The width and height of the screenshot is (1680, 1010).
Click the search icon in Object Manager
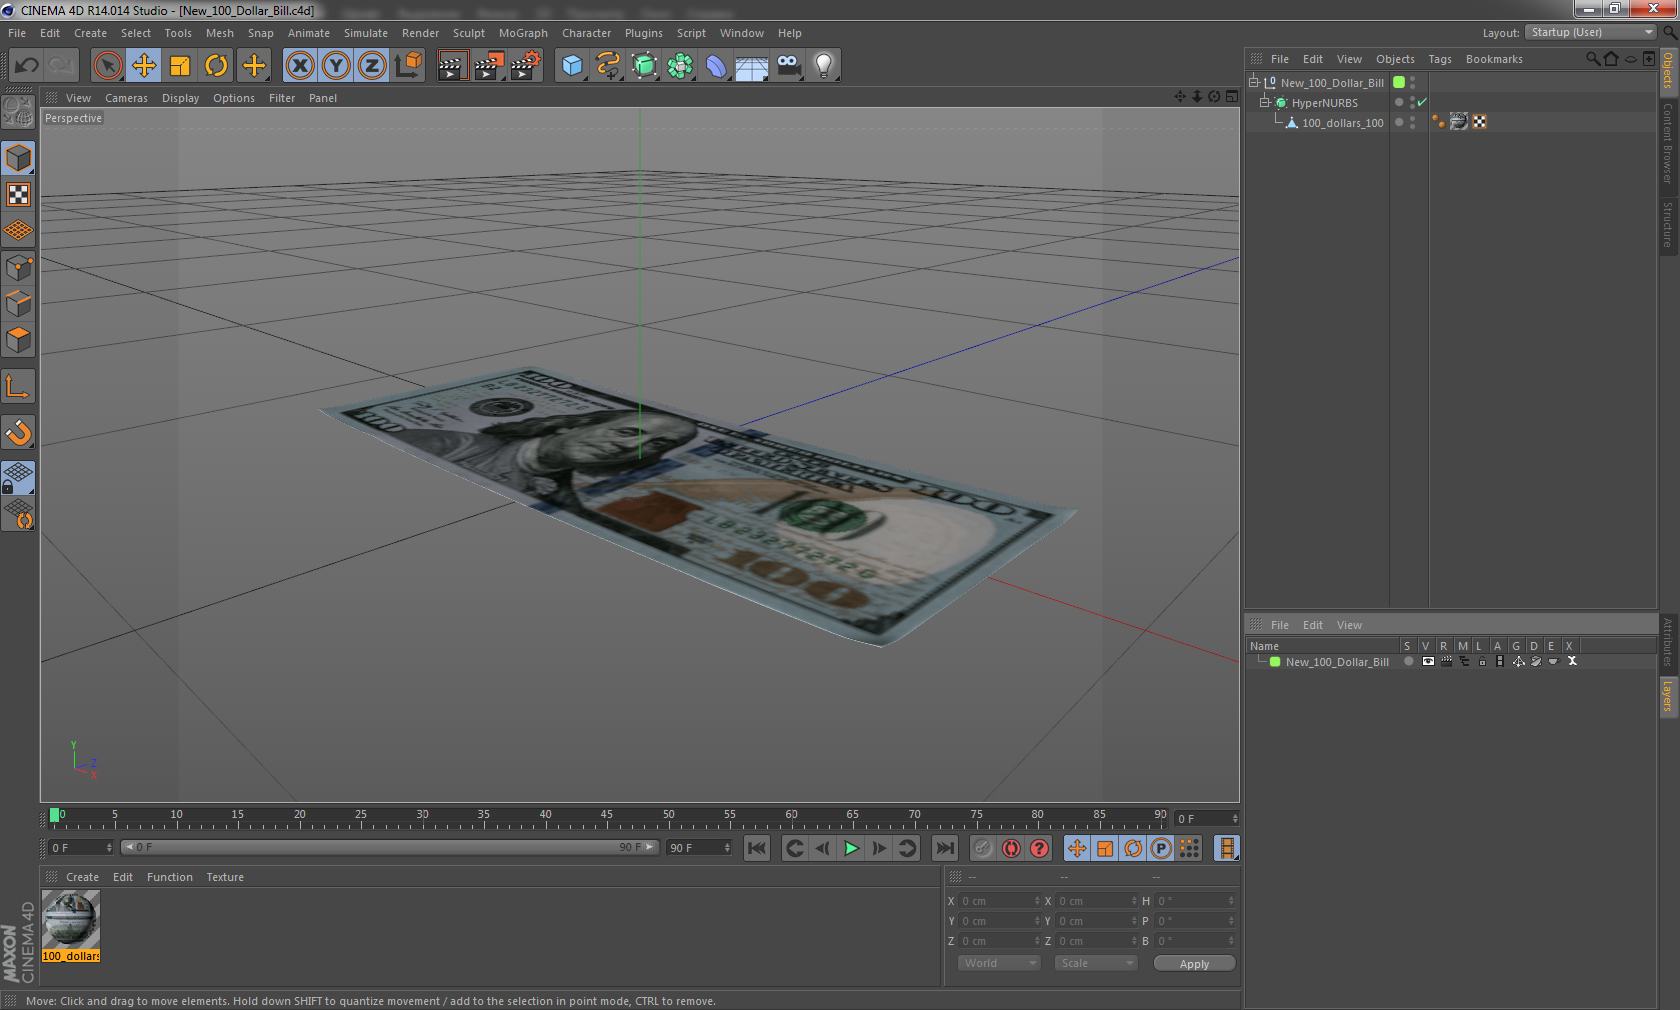(1593, 59)
